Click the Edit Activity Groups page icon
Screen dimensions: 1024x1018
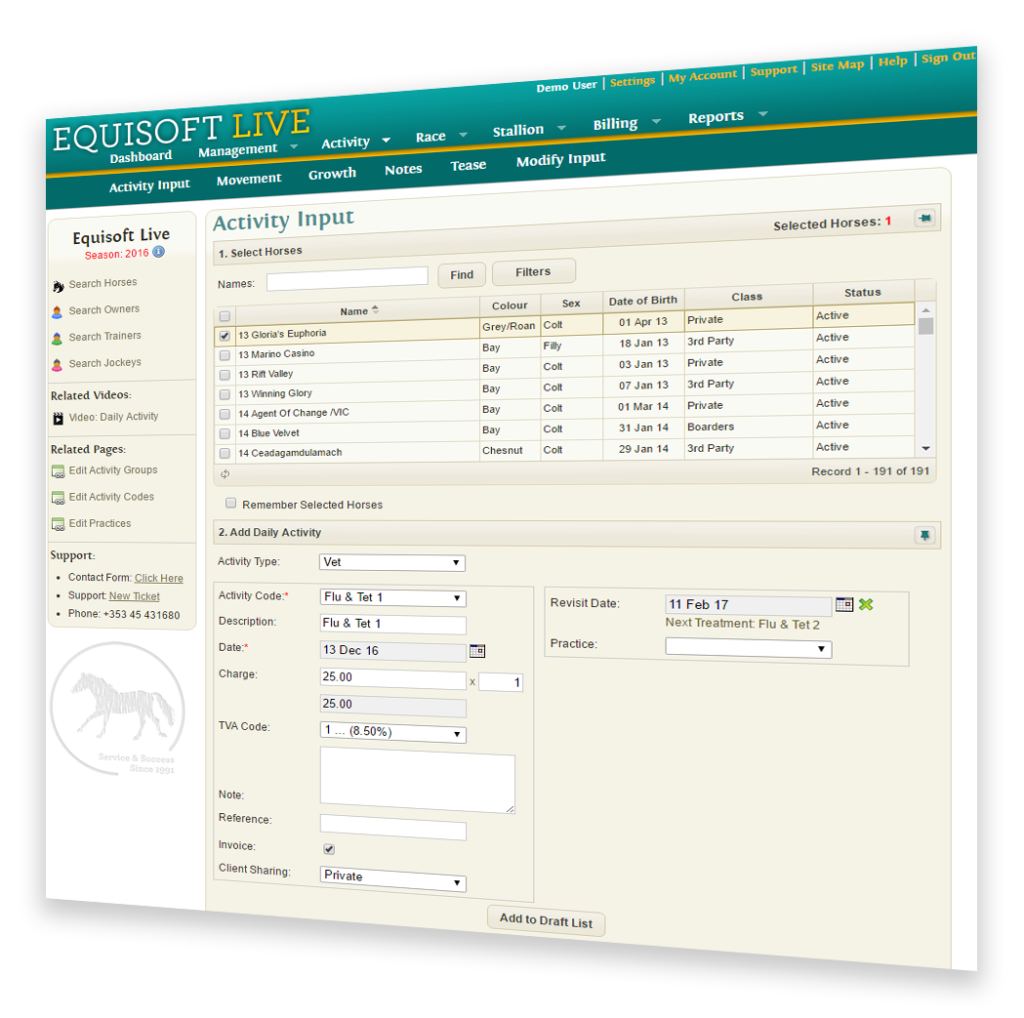pos(58,470)
